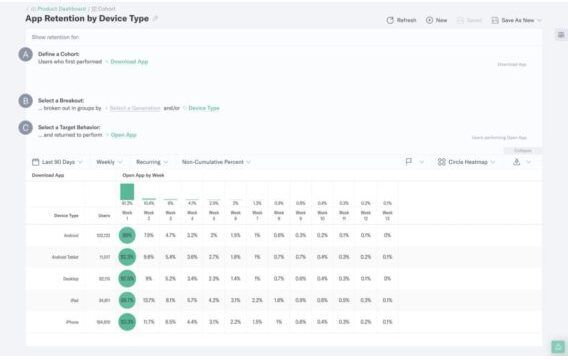Screen dimensions: 568x360
Task: Expand the Weekly interval dropdown
Action: tap(109, 162)
